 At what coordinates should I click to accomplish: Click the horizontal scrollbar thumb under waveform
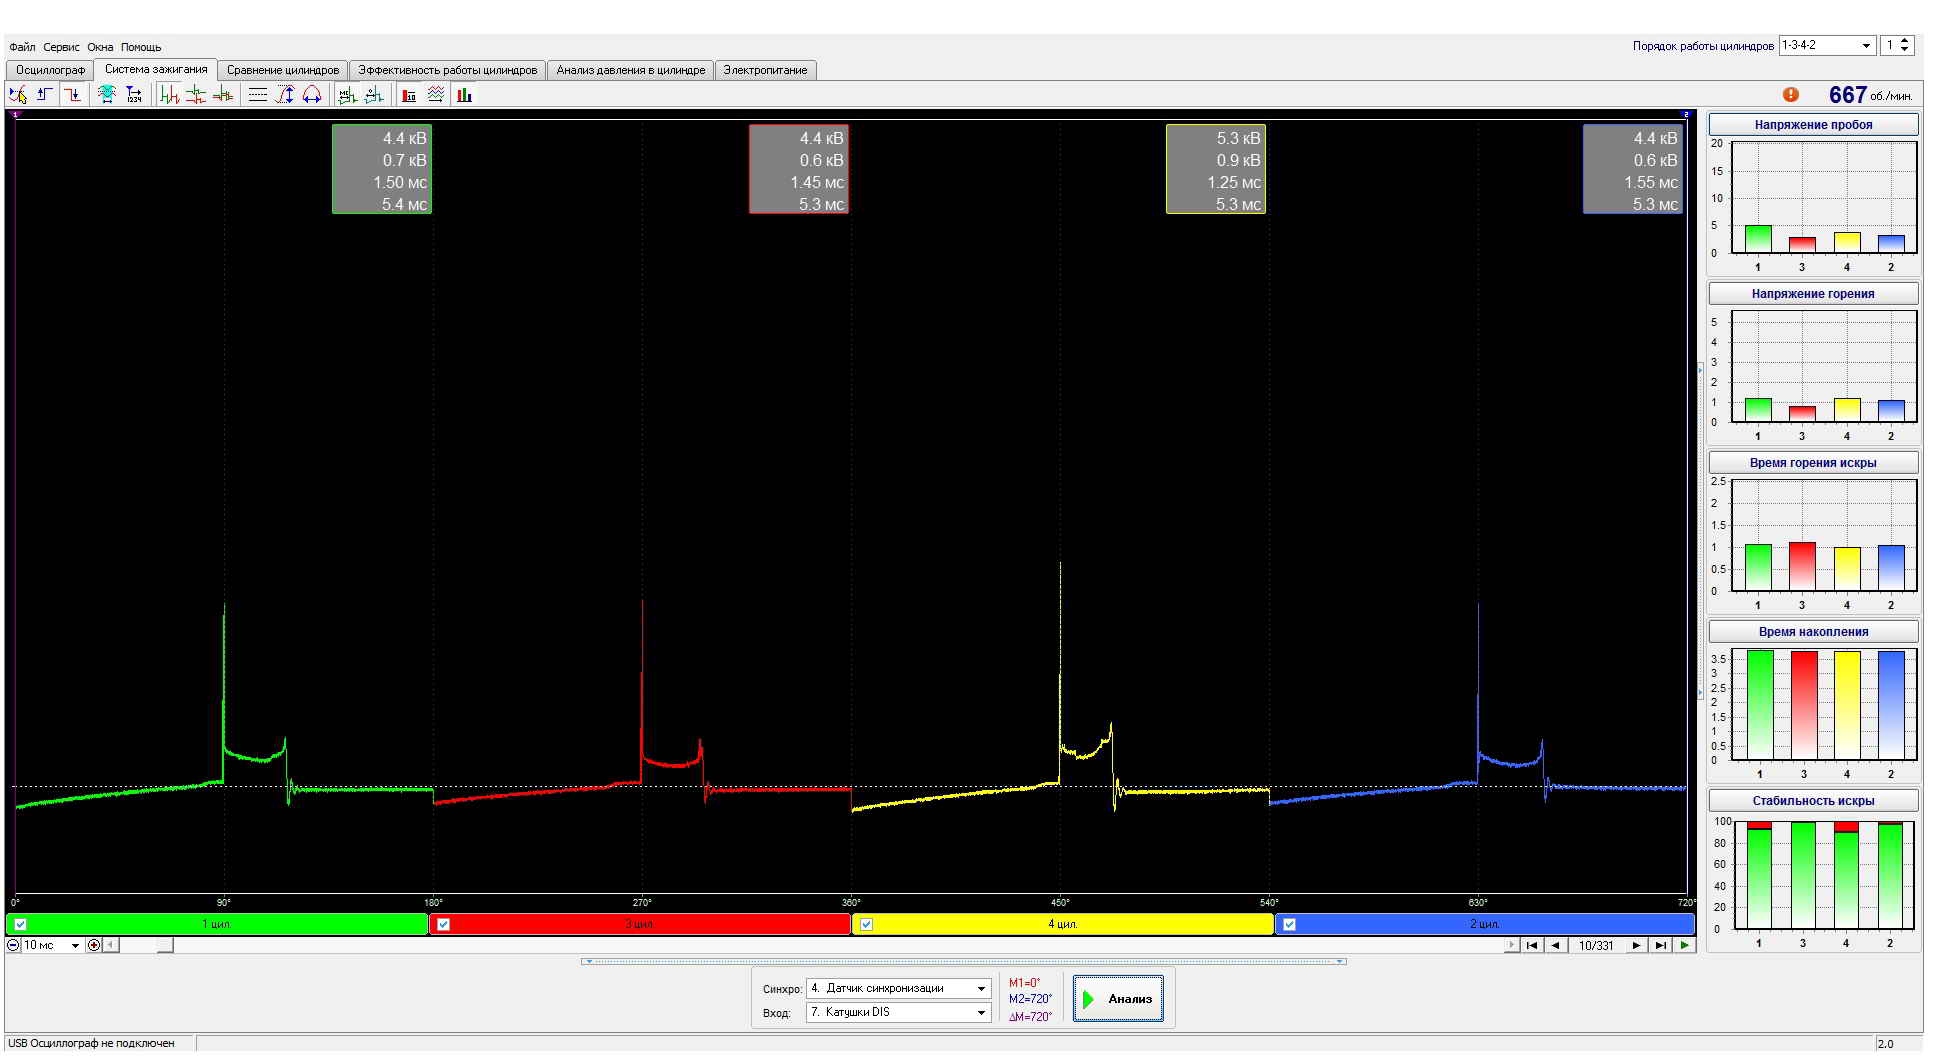point(165,945)
